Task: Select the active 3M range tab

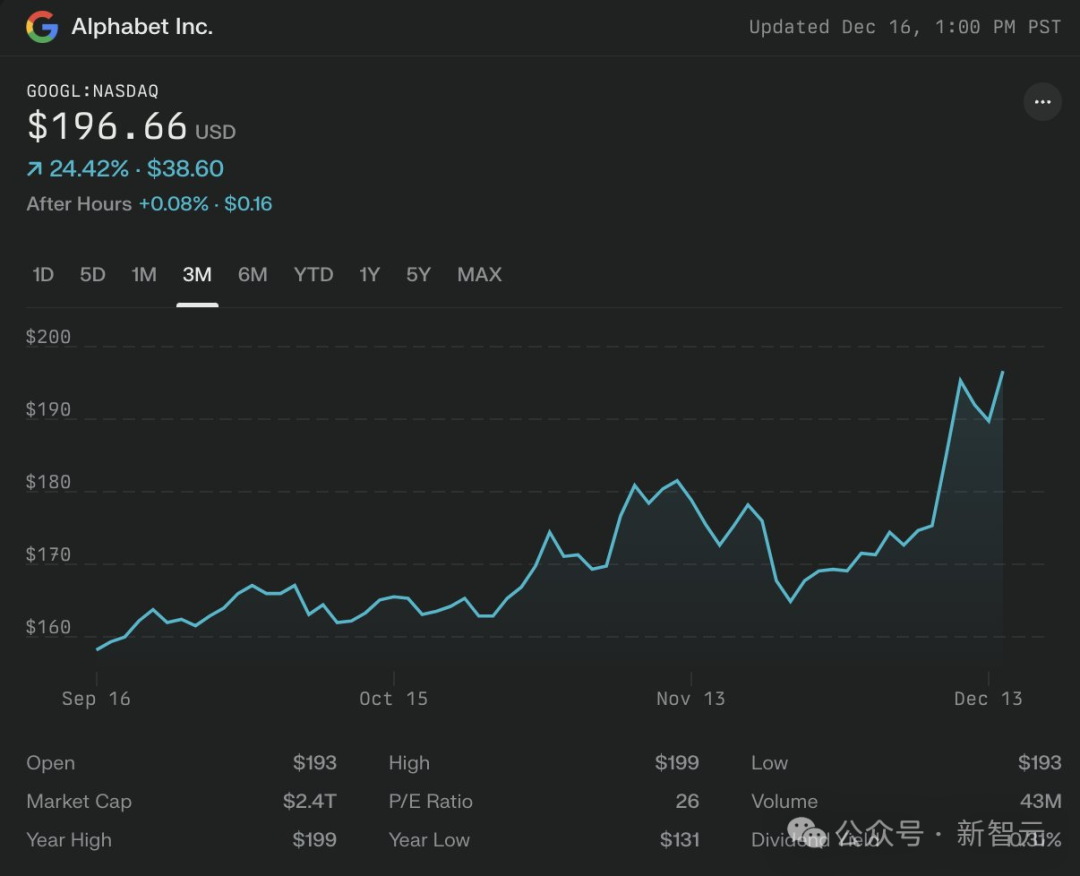Action: (x=197, y=275)
